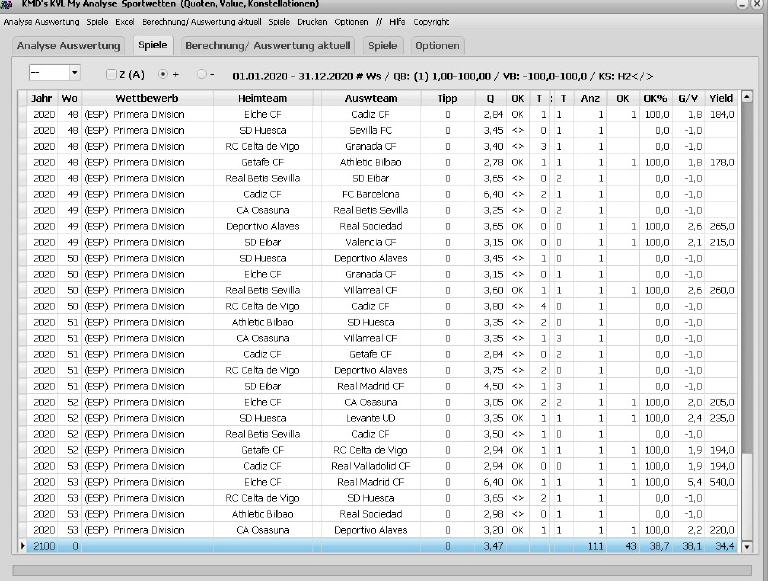The image size is (768, 581).
Task: Select the '+' radio button
Action: pyautogui.click(x=163, y=74)
